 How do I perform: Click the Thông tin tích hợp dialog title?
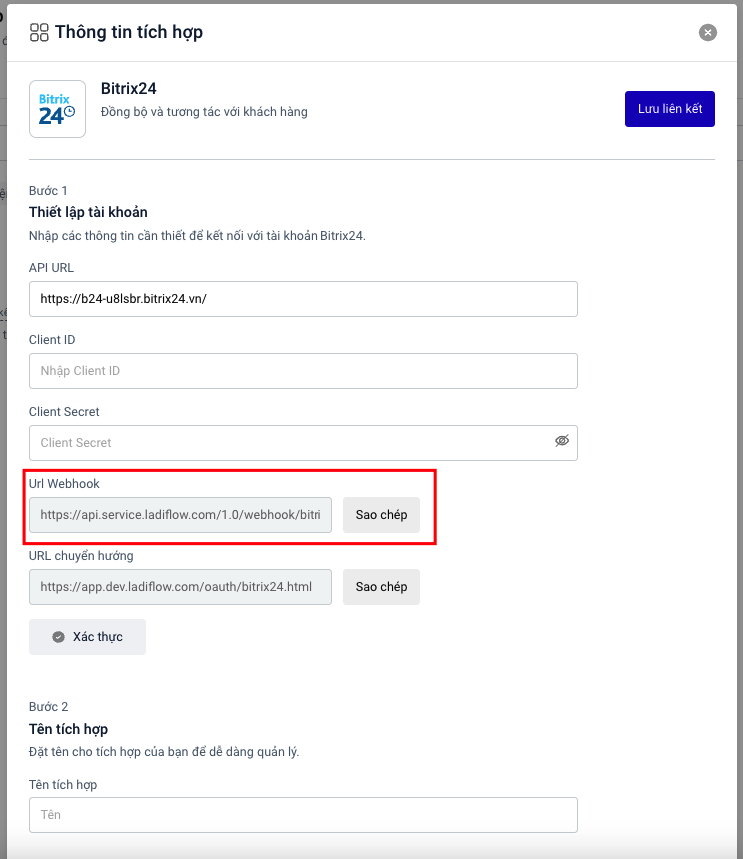click(129, 33)
